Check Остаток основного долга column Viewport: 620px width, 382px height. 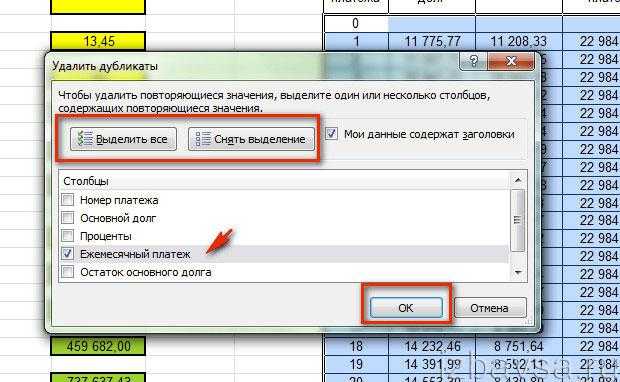(x=68, y=272)
